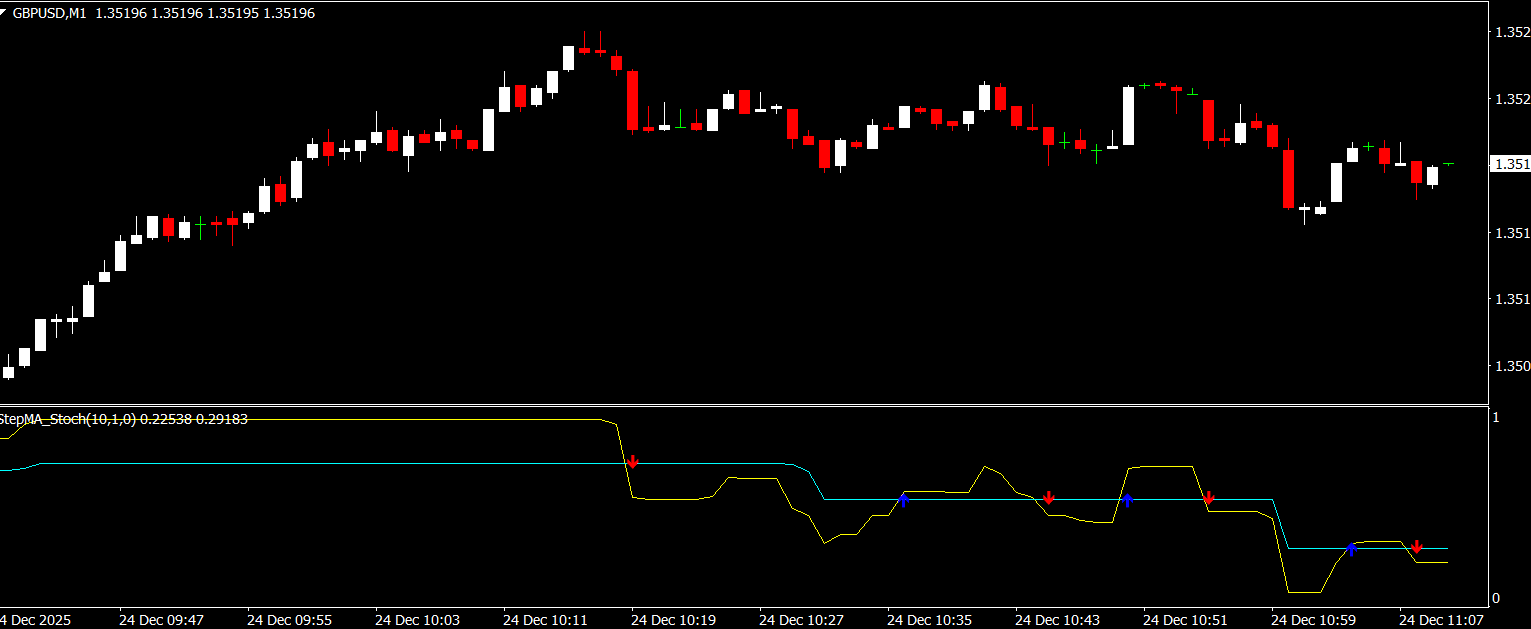Image resolution: width=1531 pixels, height=629 pixels.
Task: Expand the triangle next to GBPUSD,M1
Action: click(x=5, y=13)
